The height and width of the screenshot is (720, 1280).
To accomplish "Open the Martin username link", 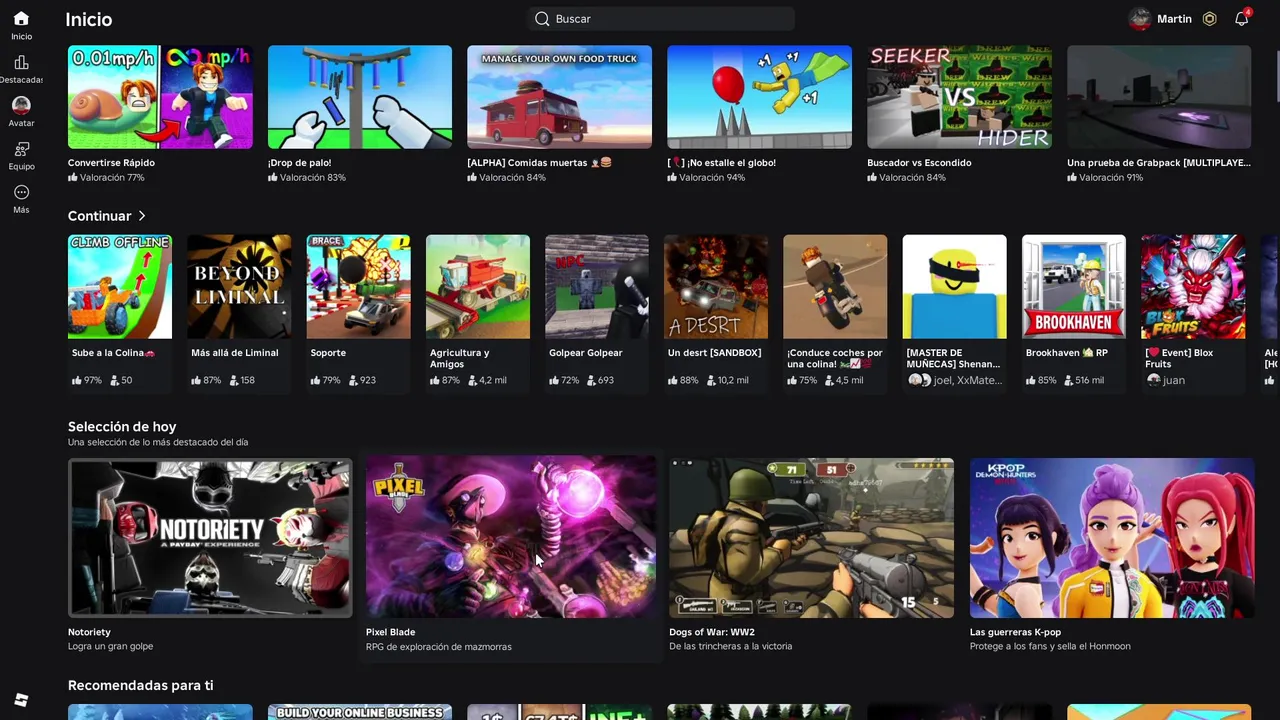I will pyautogui.click(x=1174, y=19).
